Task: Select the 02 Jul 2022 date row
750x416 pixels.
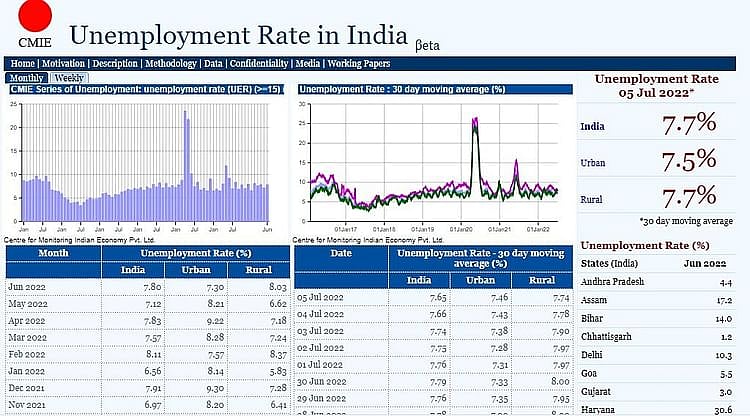Action: (433, 348)
